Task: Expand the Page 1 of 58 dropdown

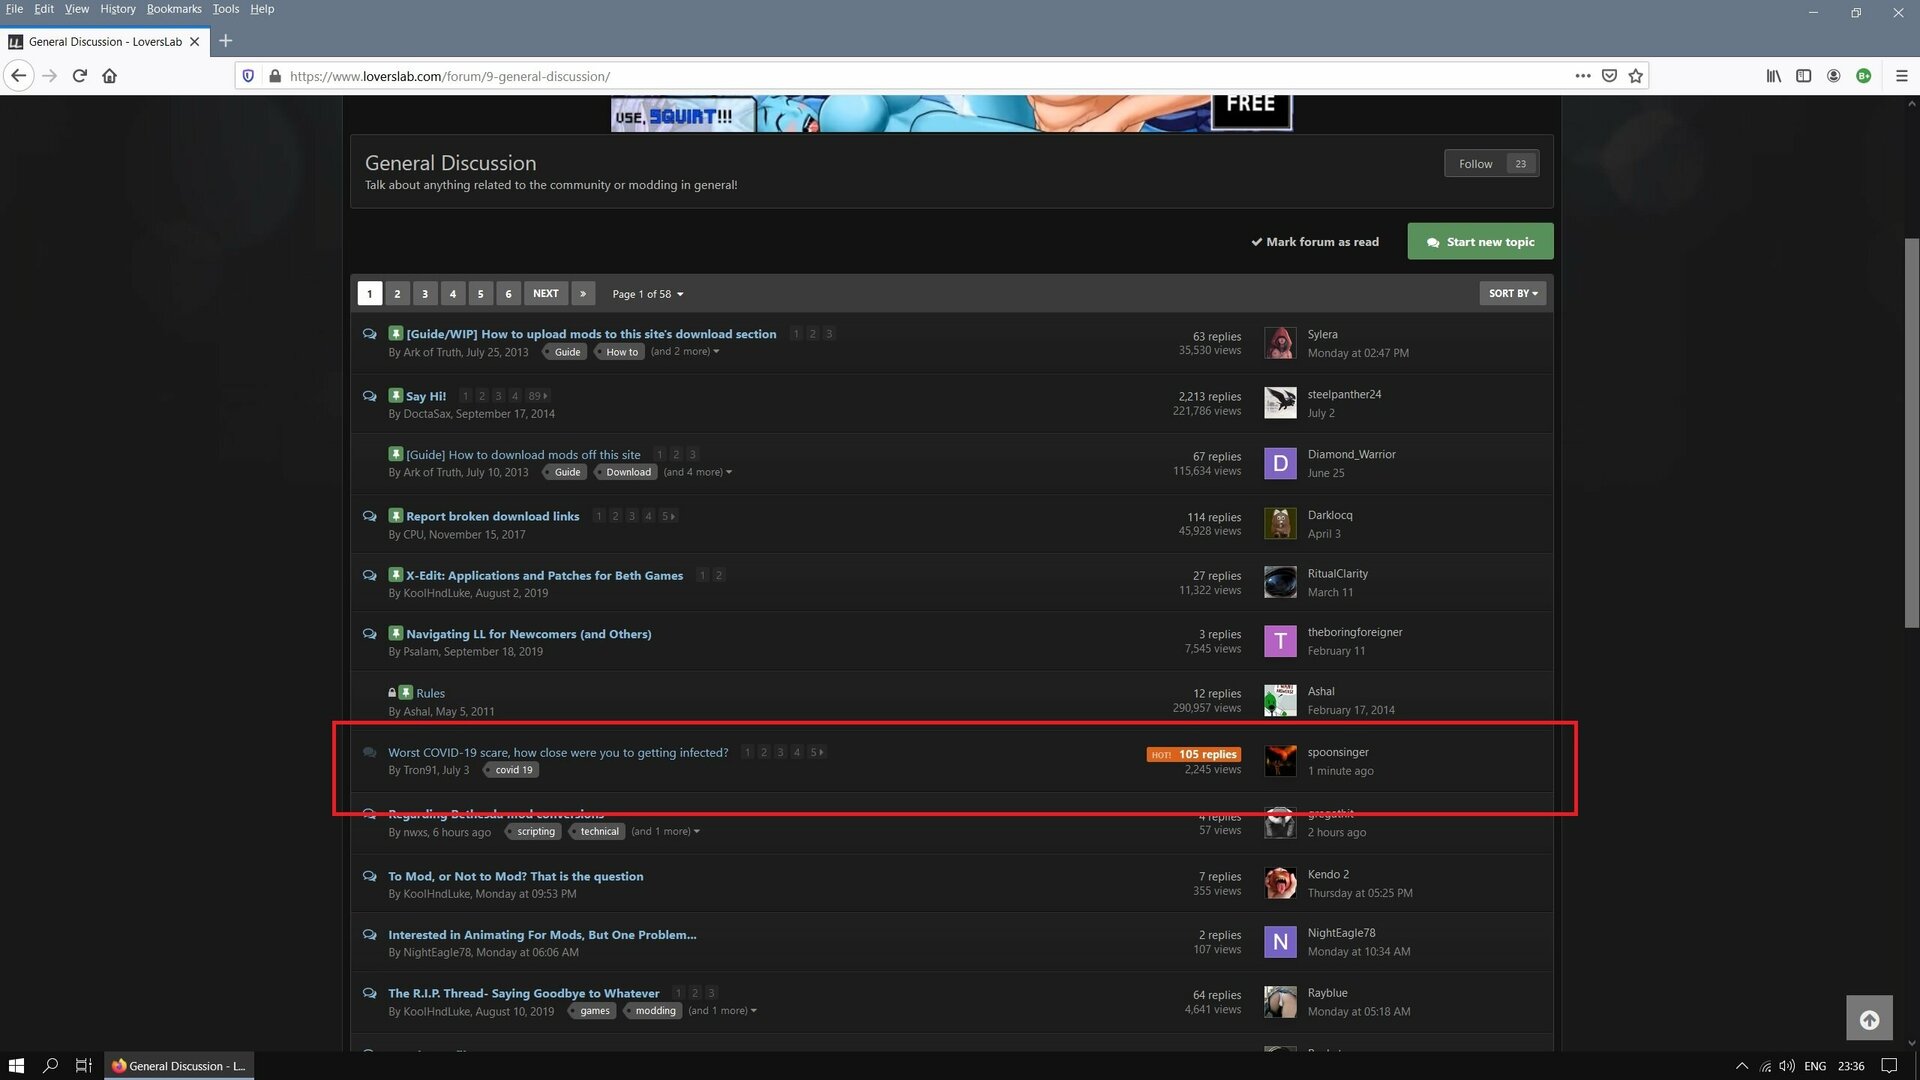Action: [x=648, y=294]
